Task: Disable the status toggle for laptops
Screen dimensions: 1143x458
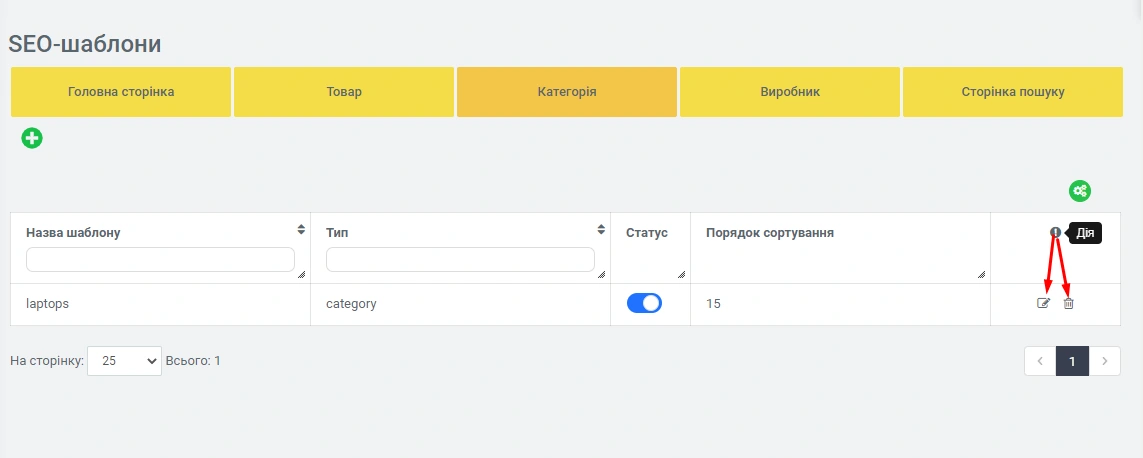Action: (644, 303)
